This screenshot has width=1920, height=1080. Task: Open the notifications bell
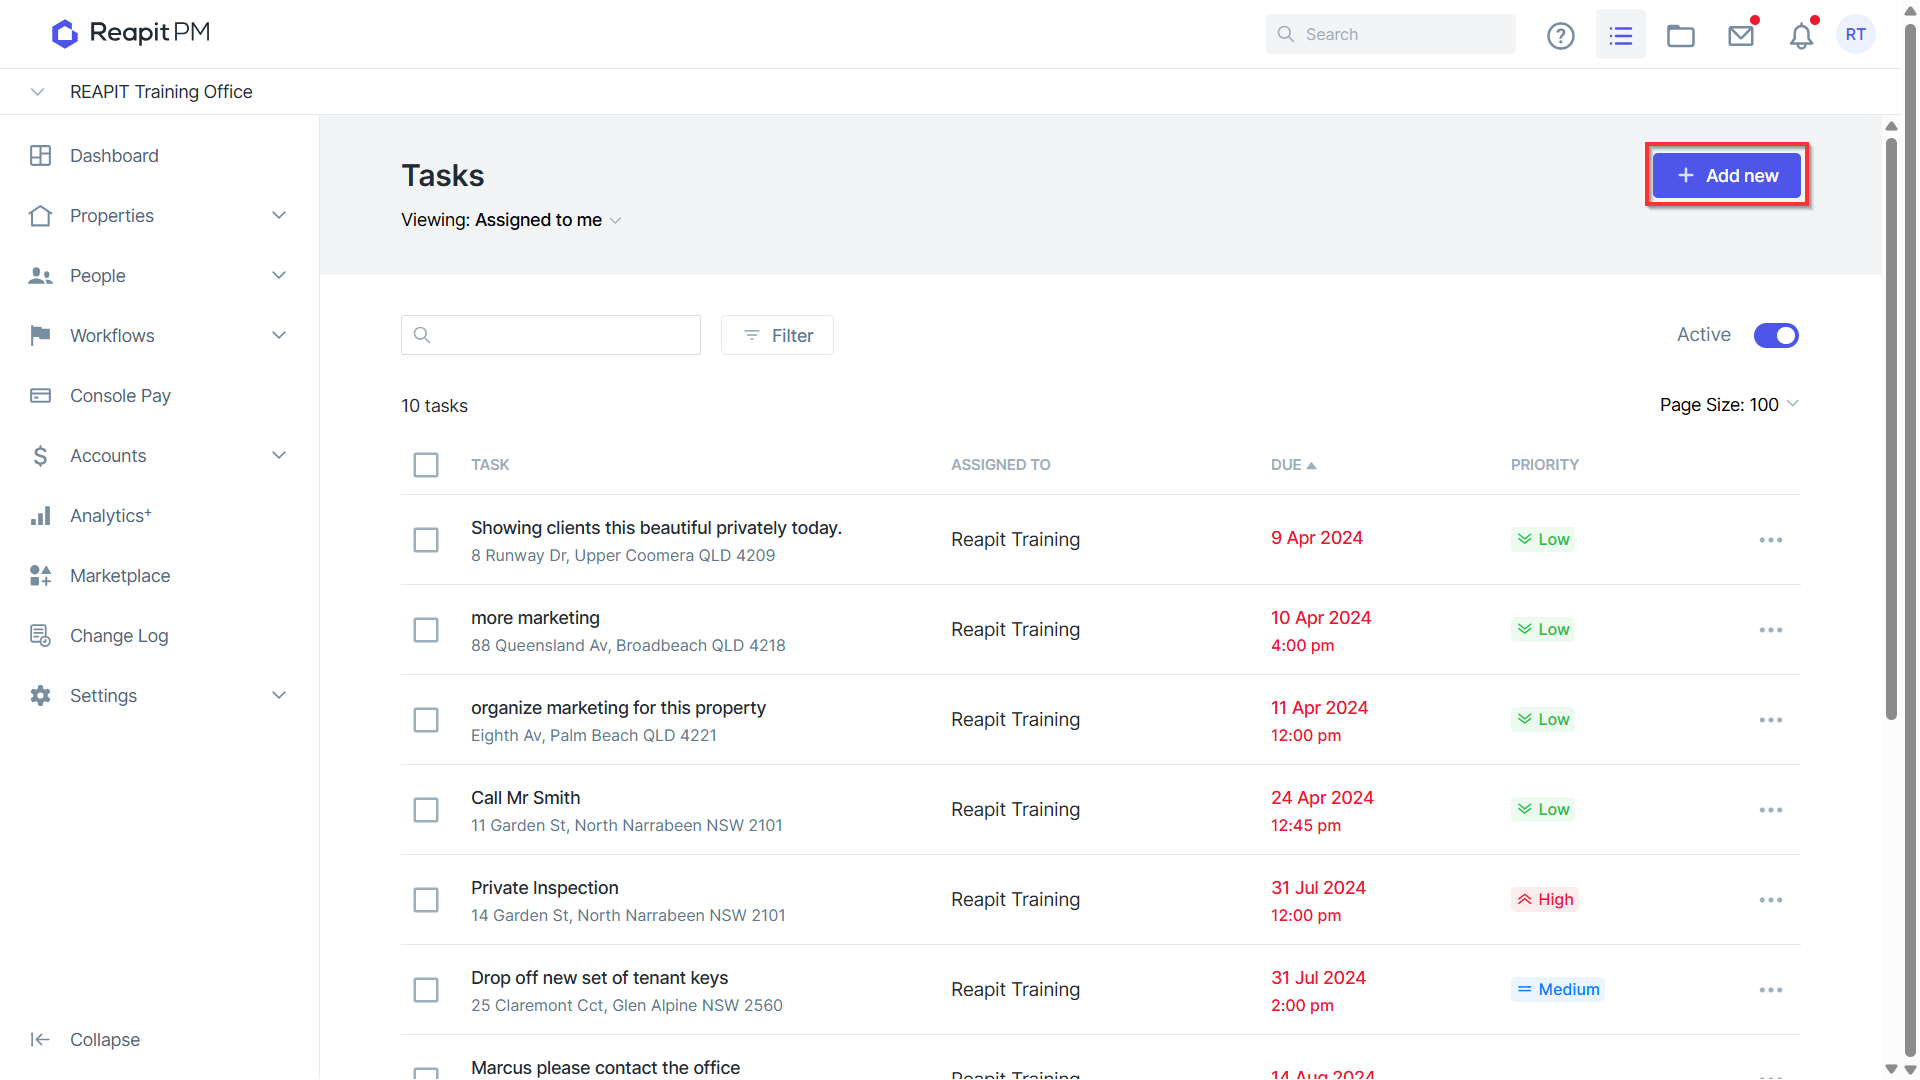[x=1801, y=36]
